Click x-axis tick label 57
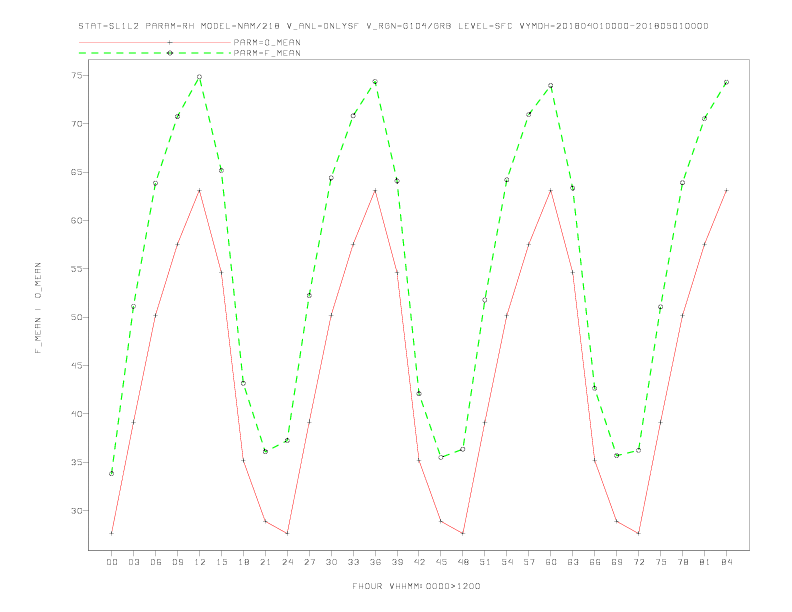Image resolution: width=792 pixels, height=612 pixels. point(529,562)
